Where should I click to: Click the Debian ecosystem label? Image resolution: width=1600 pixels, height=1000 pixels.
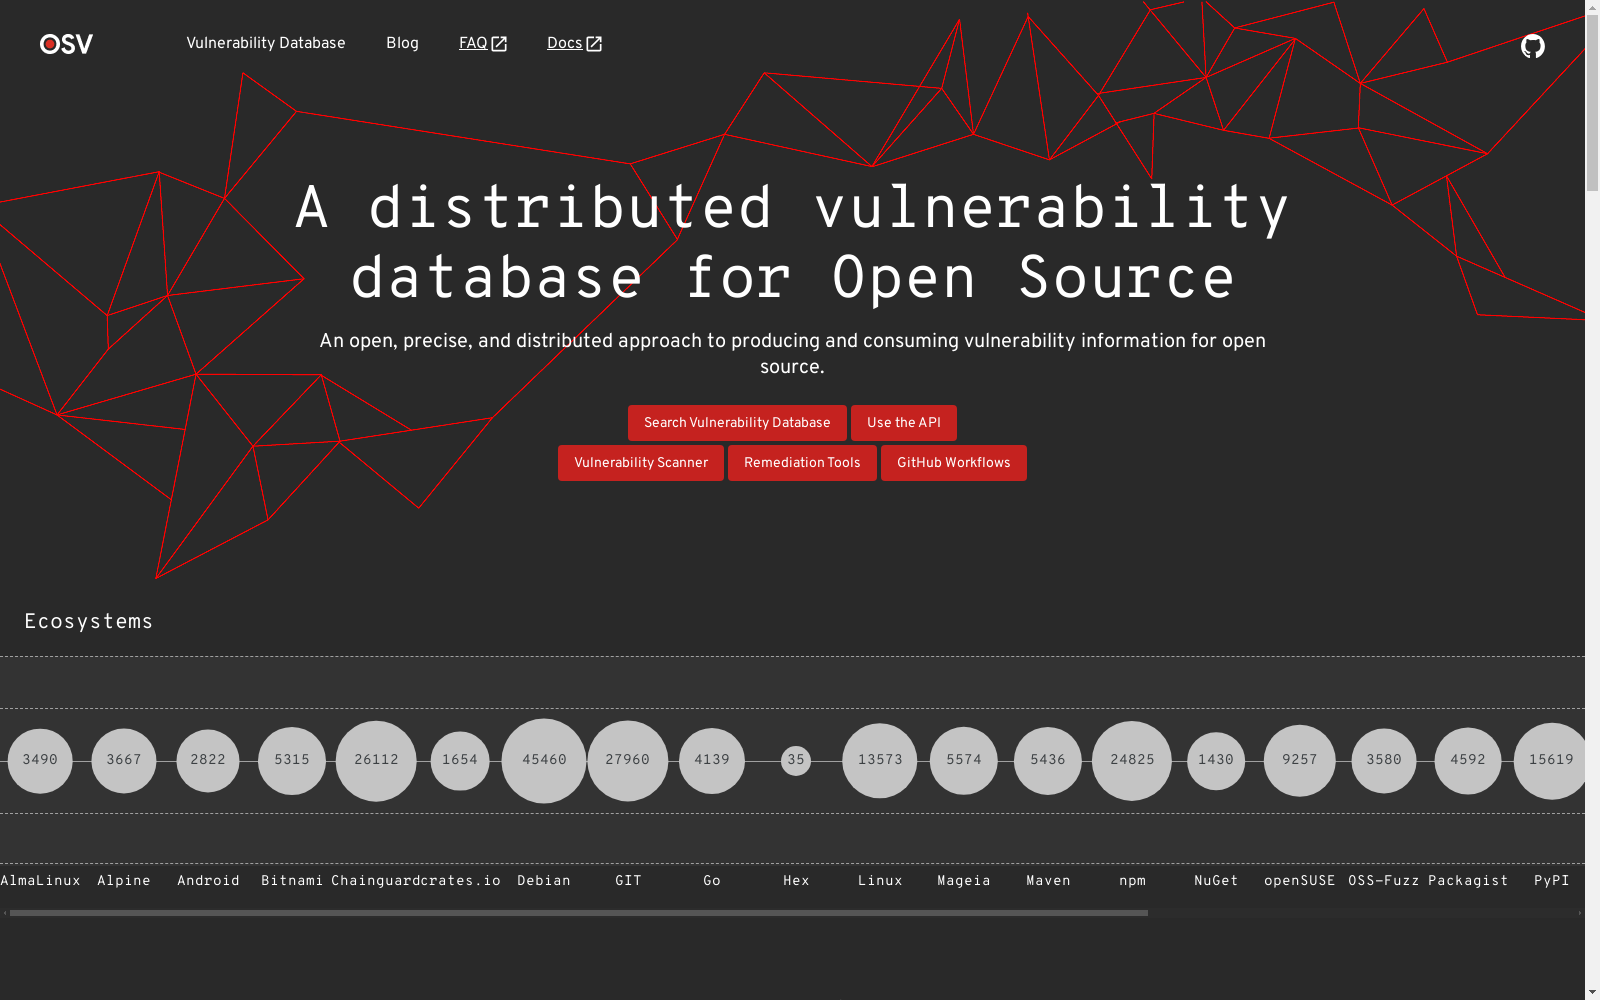(544, 881)
